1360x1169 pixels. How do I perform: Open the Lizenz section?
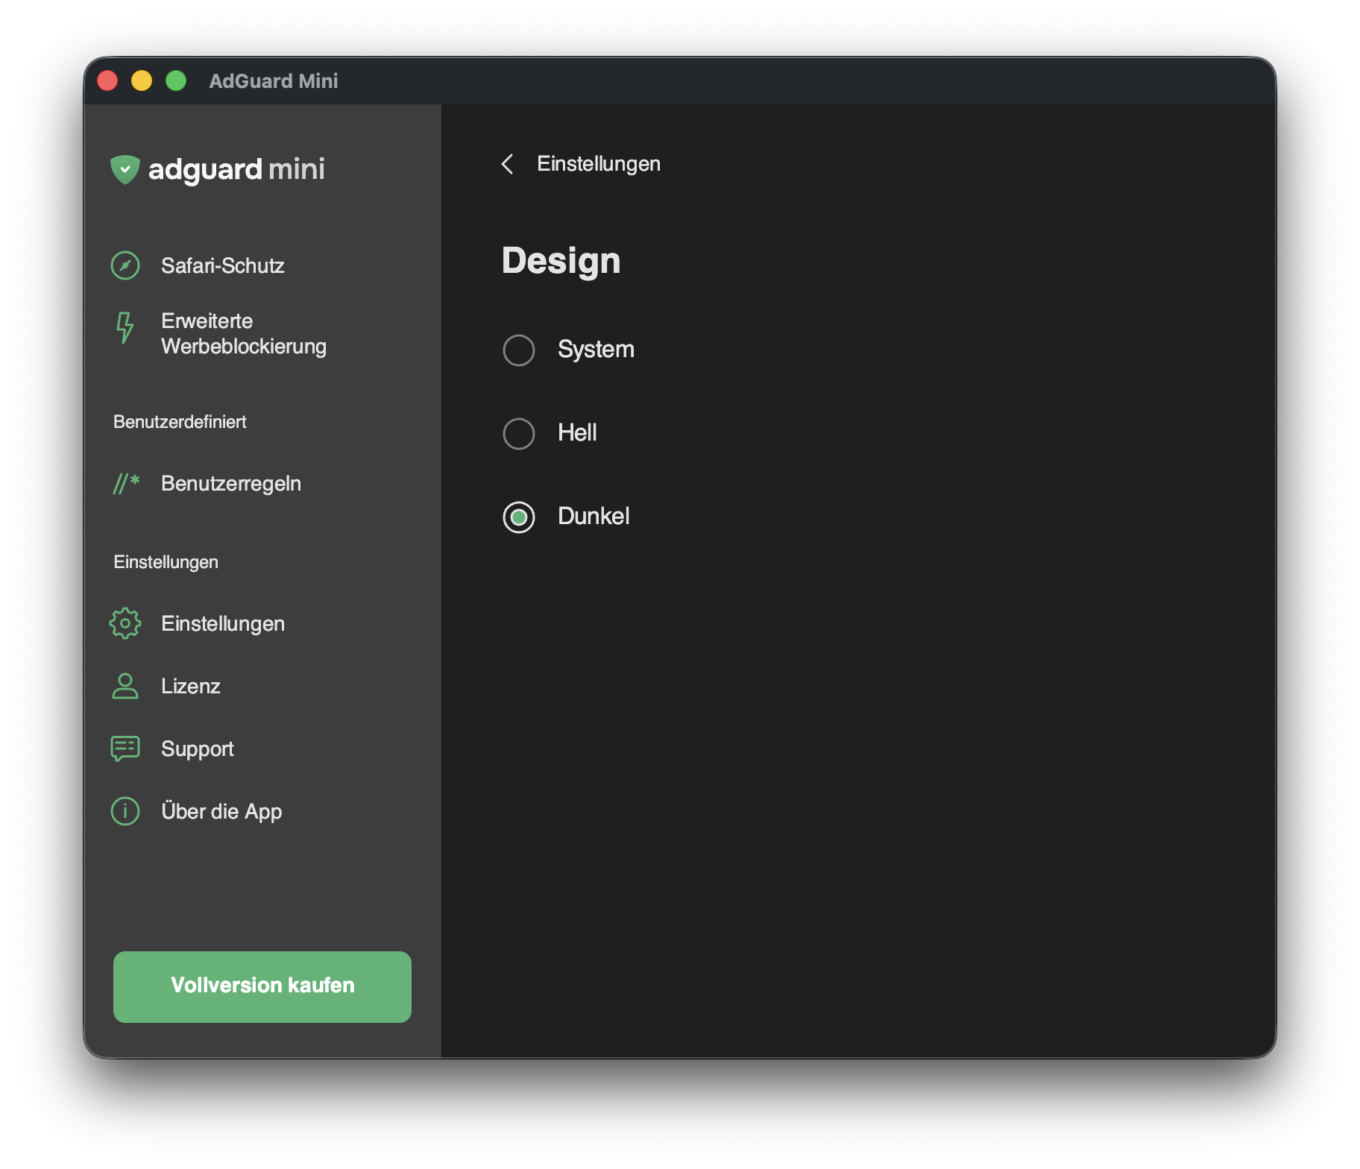pos(191,686)
